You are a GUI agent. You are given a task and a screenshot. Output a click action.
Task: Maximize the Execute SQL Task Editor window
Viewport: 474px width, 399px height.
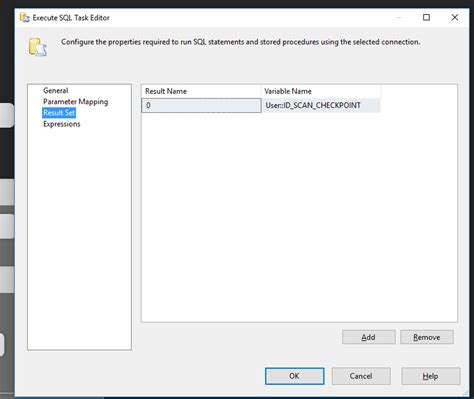(x=426, y=17)
